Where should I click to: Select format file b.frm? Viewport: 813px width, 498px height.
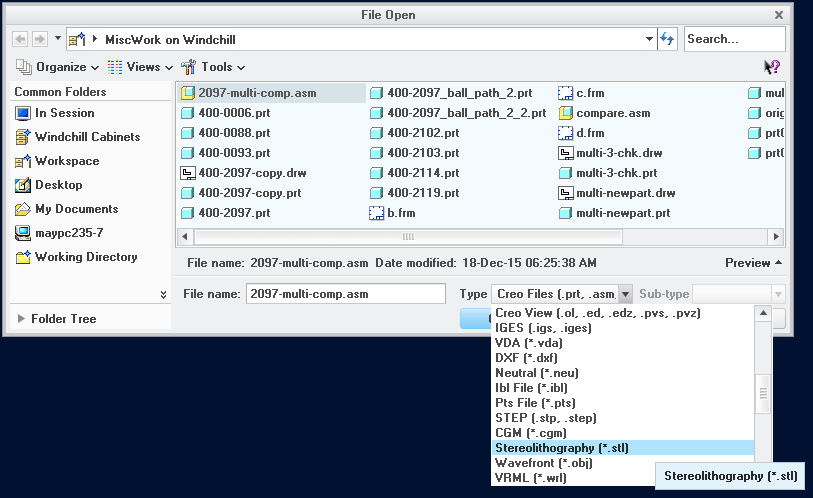(393, 213)
